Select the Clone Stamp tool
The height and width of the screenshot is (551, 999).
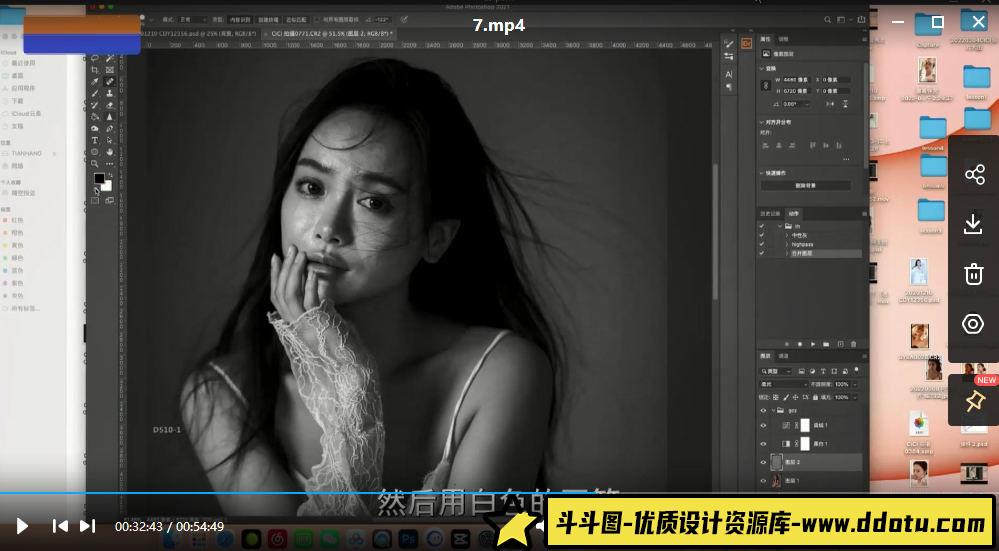coord(110,93)
